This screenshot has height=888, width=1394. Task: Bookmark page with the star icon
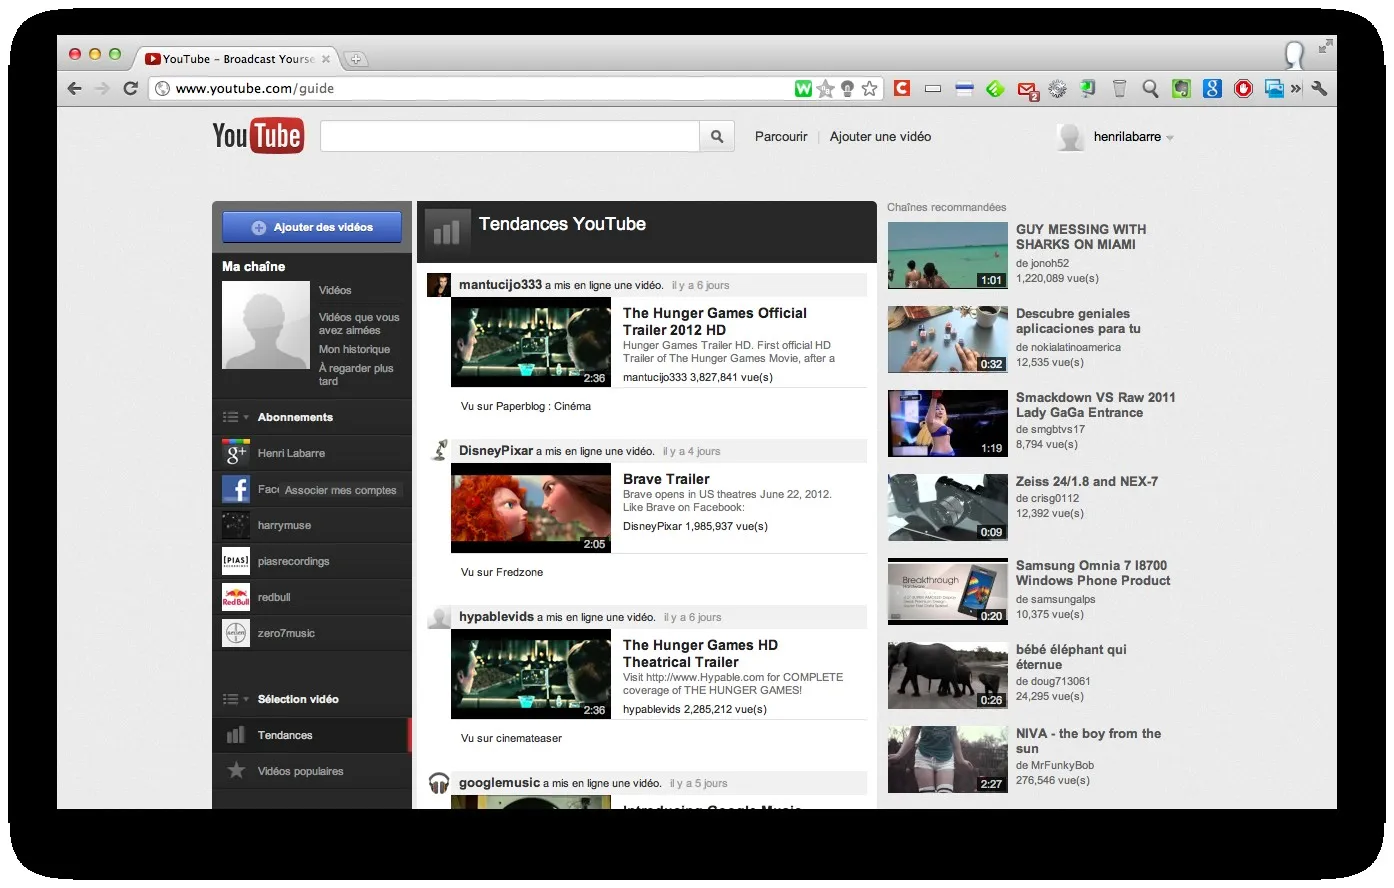point(870,89)
